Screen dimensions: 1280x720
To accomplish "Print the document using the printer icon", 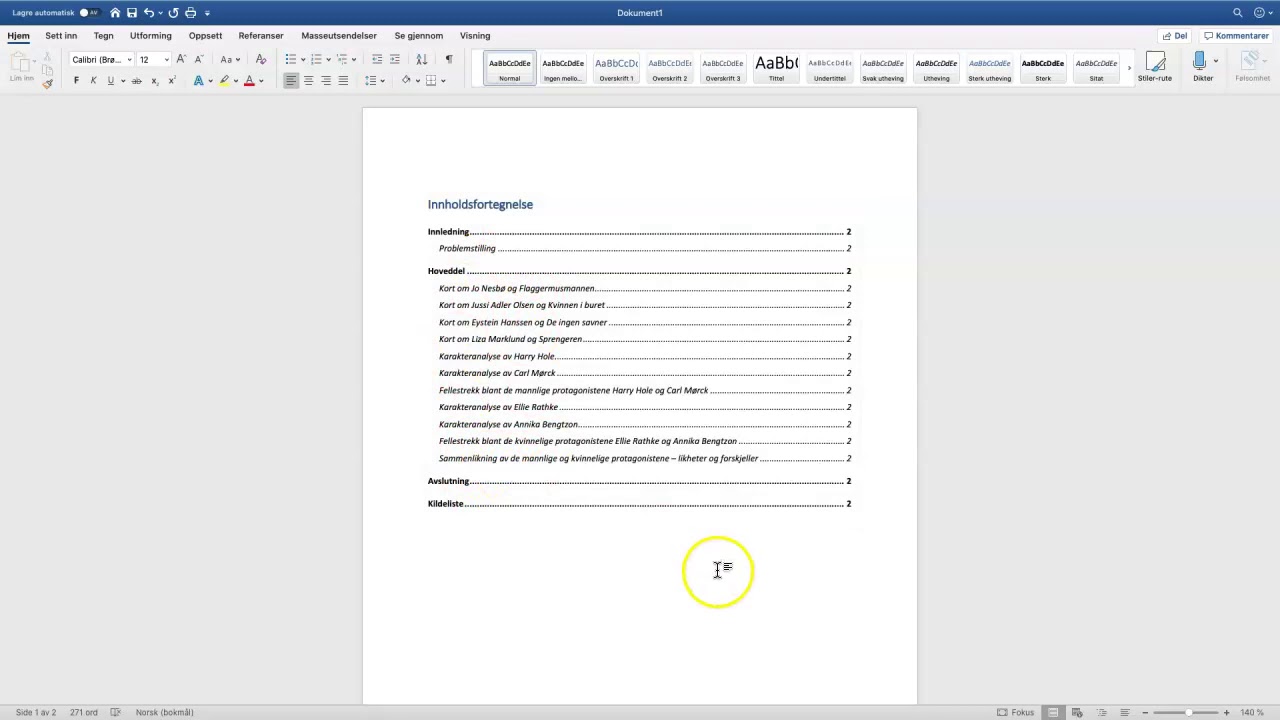I will click(190, 13).
